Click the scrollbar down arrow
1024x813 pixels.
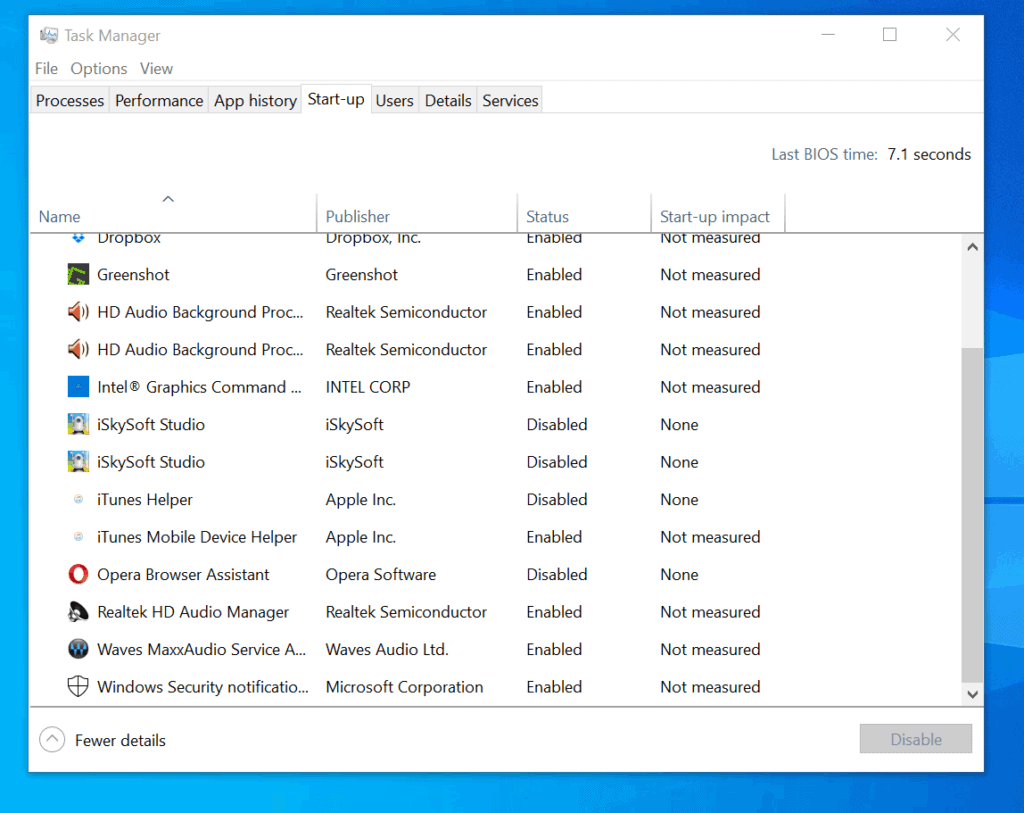coord(971,693)
